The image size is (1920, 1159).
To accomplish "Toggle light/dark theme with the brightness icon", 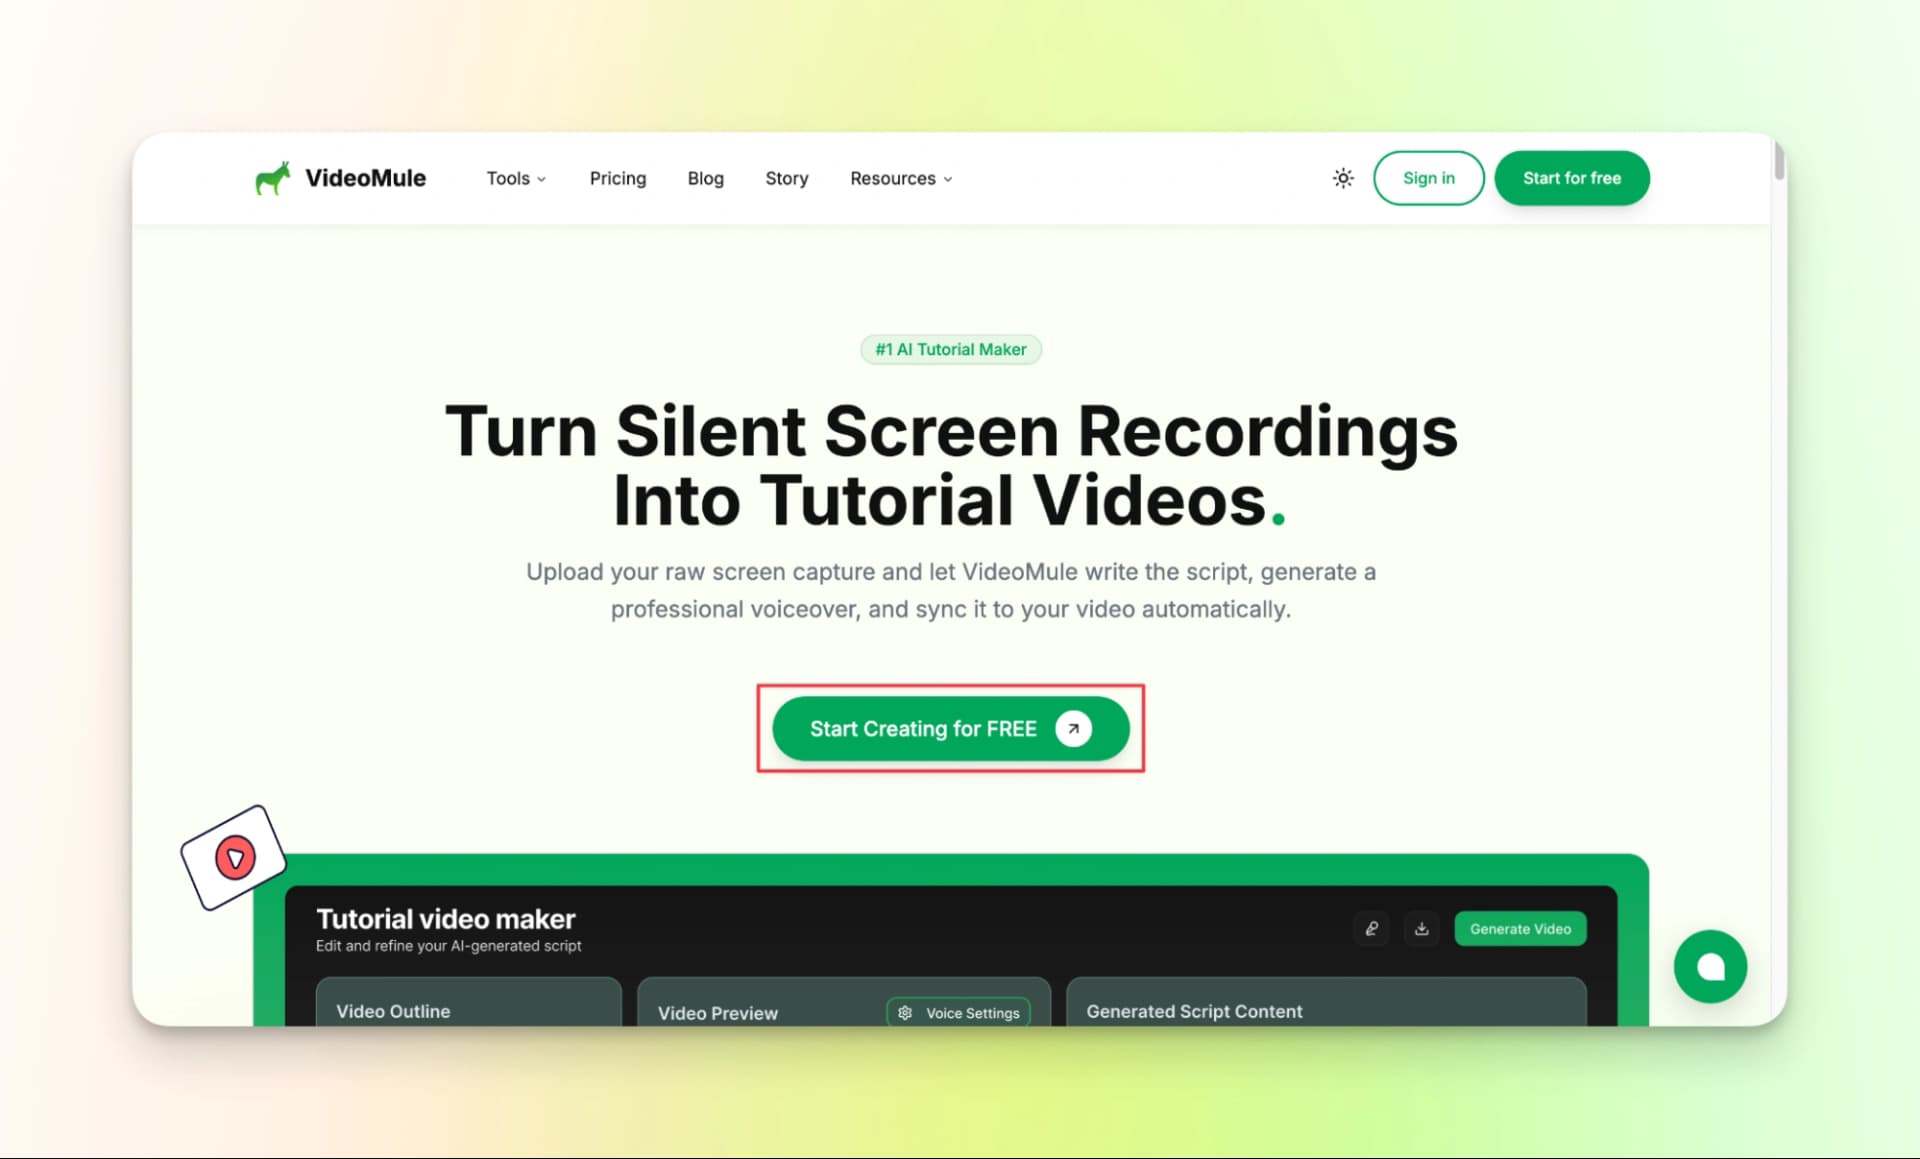I will [x=1343, y=178].
